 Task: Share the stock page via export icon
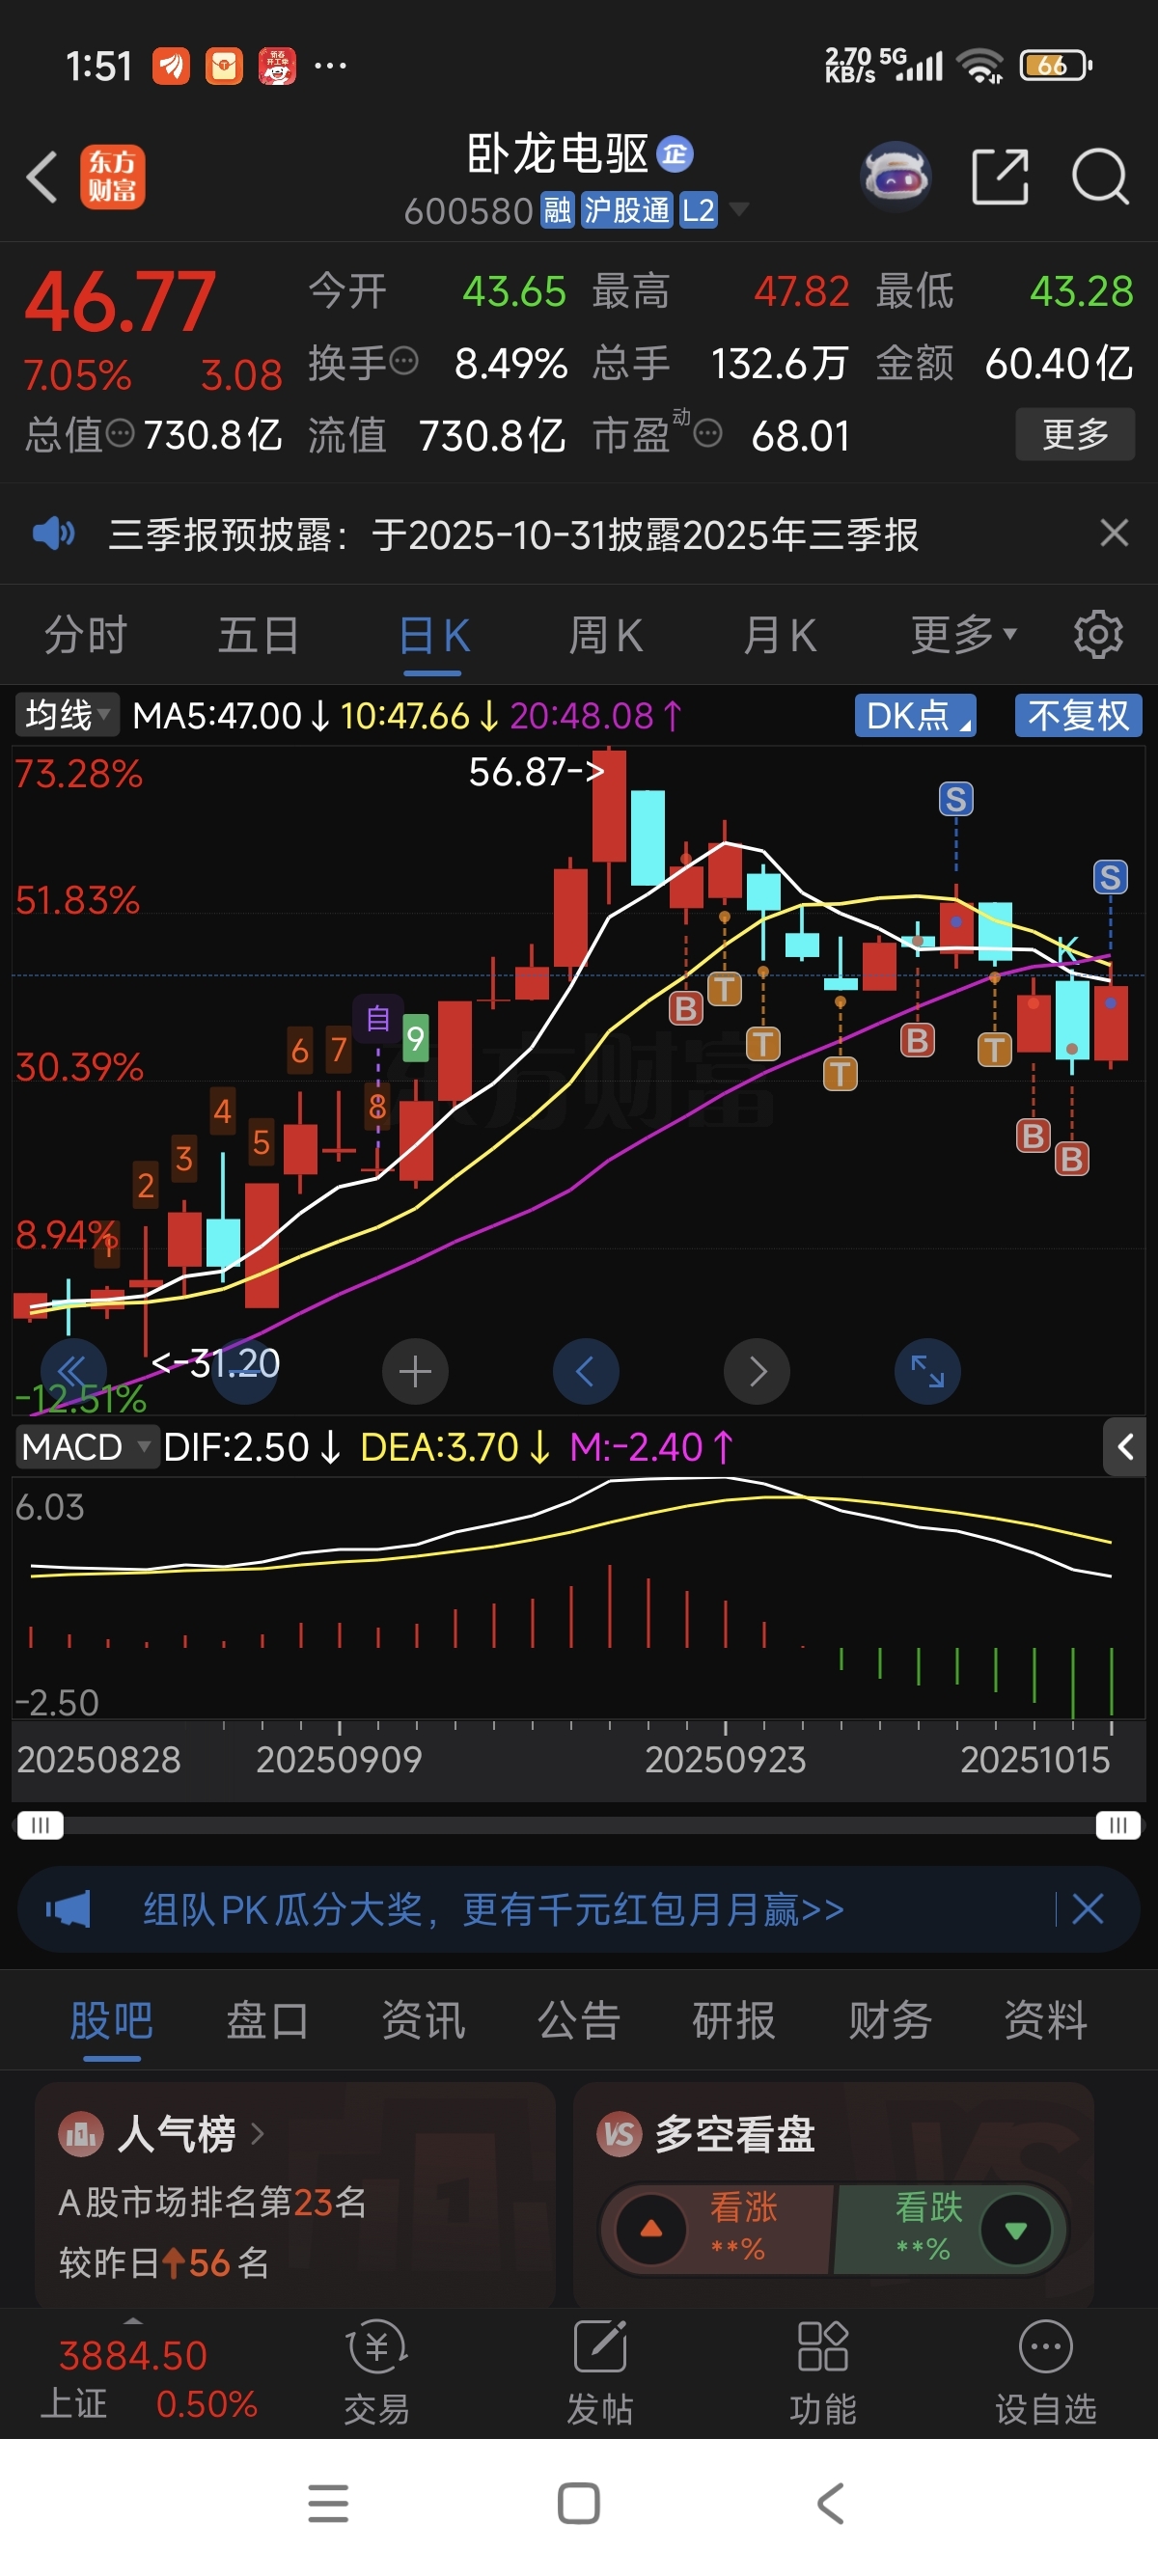pos(1000,177)
